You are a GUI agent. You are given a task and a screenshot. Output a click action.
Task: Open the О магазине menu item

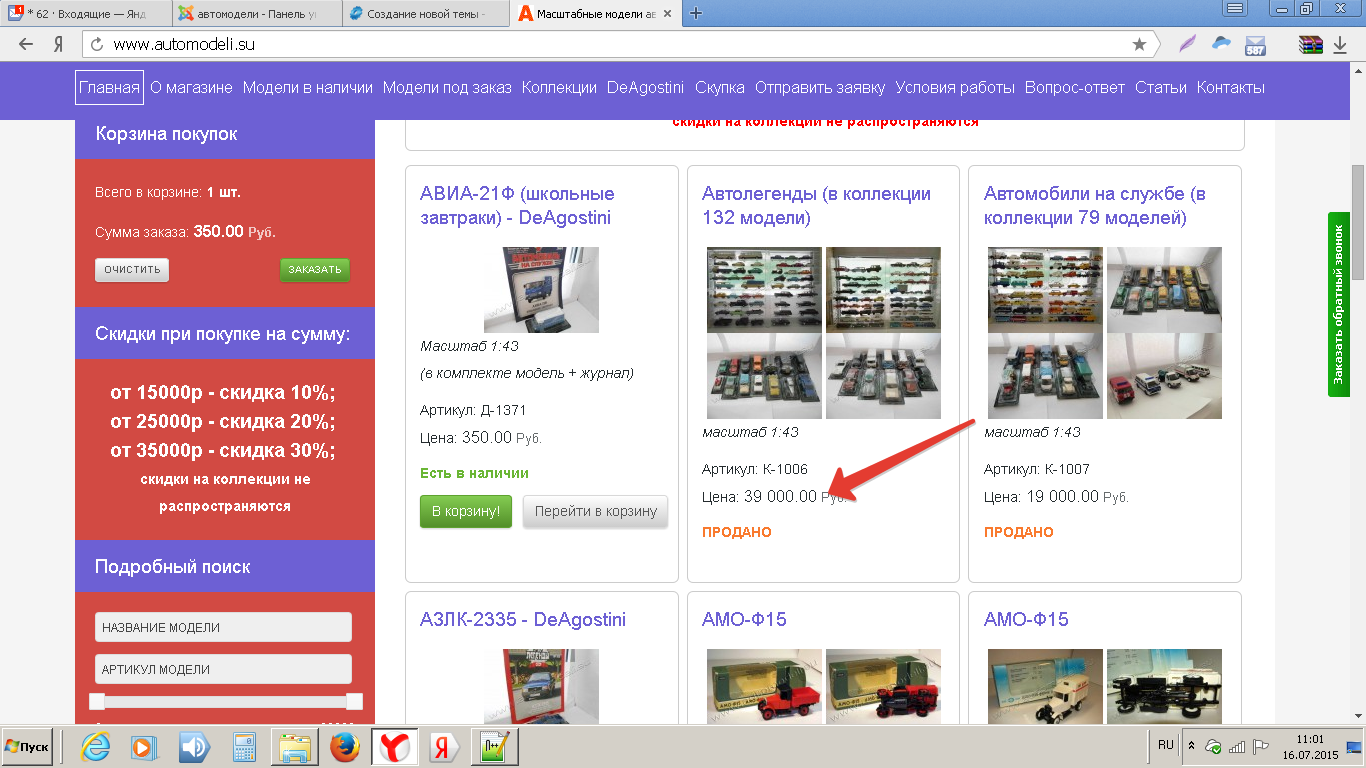click(x=191, y=87)
